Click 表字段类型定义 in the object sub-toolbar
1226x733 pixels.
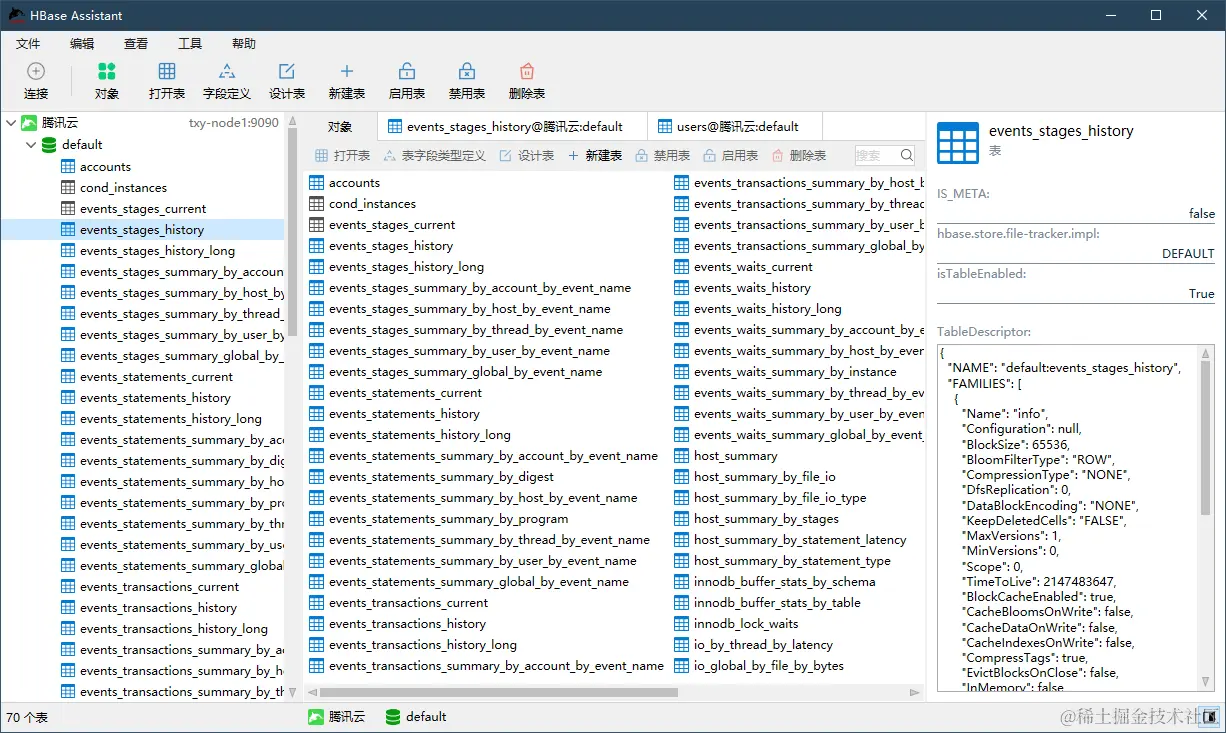coord(433,156)
